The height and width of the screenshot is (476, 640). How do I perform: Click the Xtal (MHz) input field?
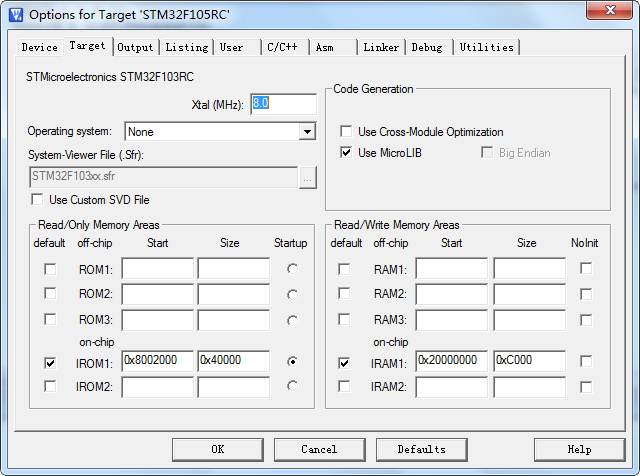tap(283, 104)
